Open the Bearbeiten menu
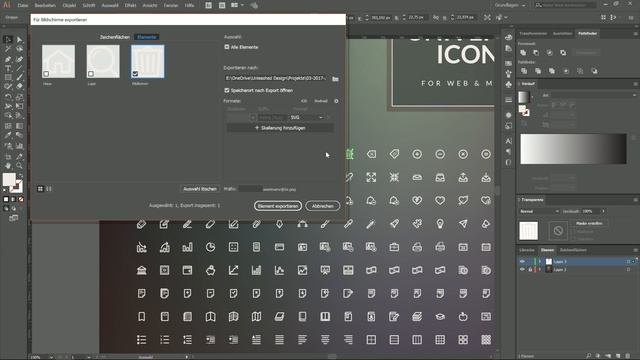640x360 pixels. pyautogui.click(x=45, y=5)
